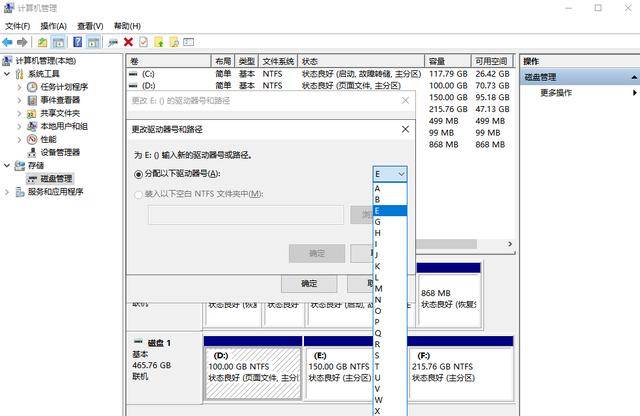This screenshot has width=640, height=416.
Task: Choose drive letter G from the list
Action: [x=378, y=222]
